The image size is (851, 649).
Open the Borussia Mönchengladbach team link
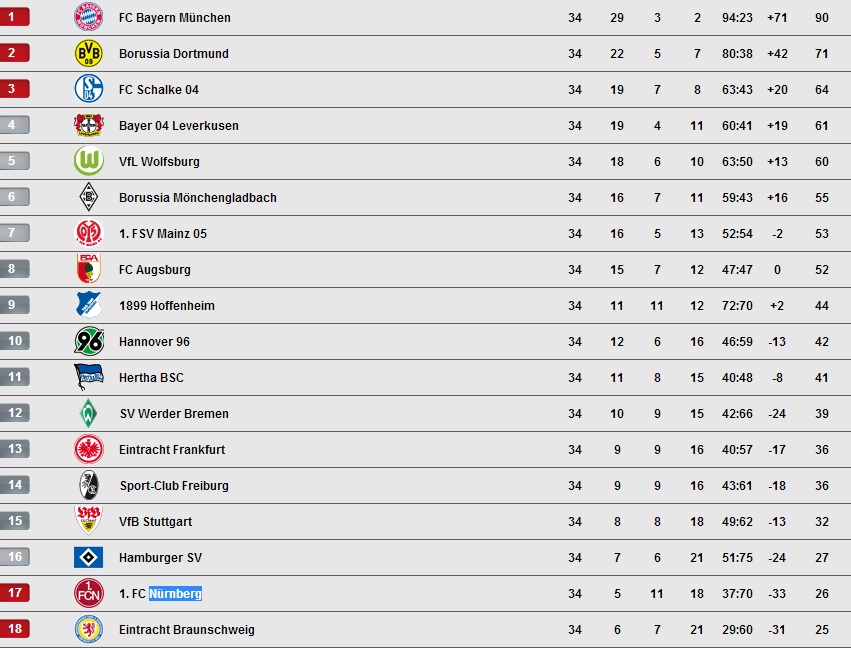pos(198,198)
